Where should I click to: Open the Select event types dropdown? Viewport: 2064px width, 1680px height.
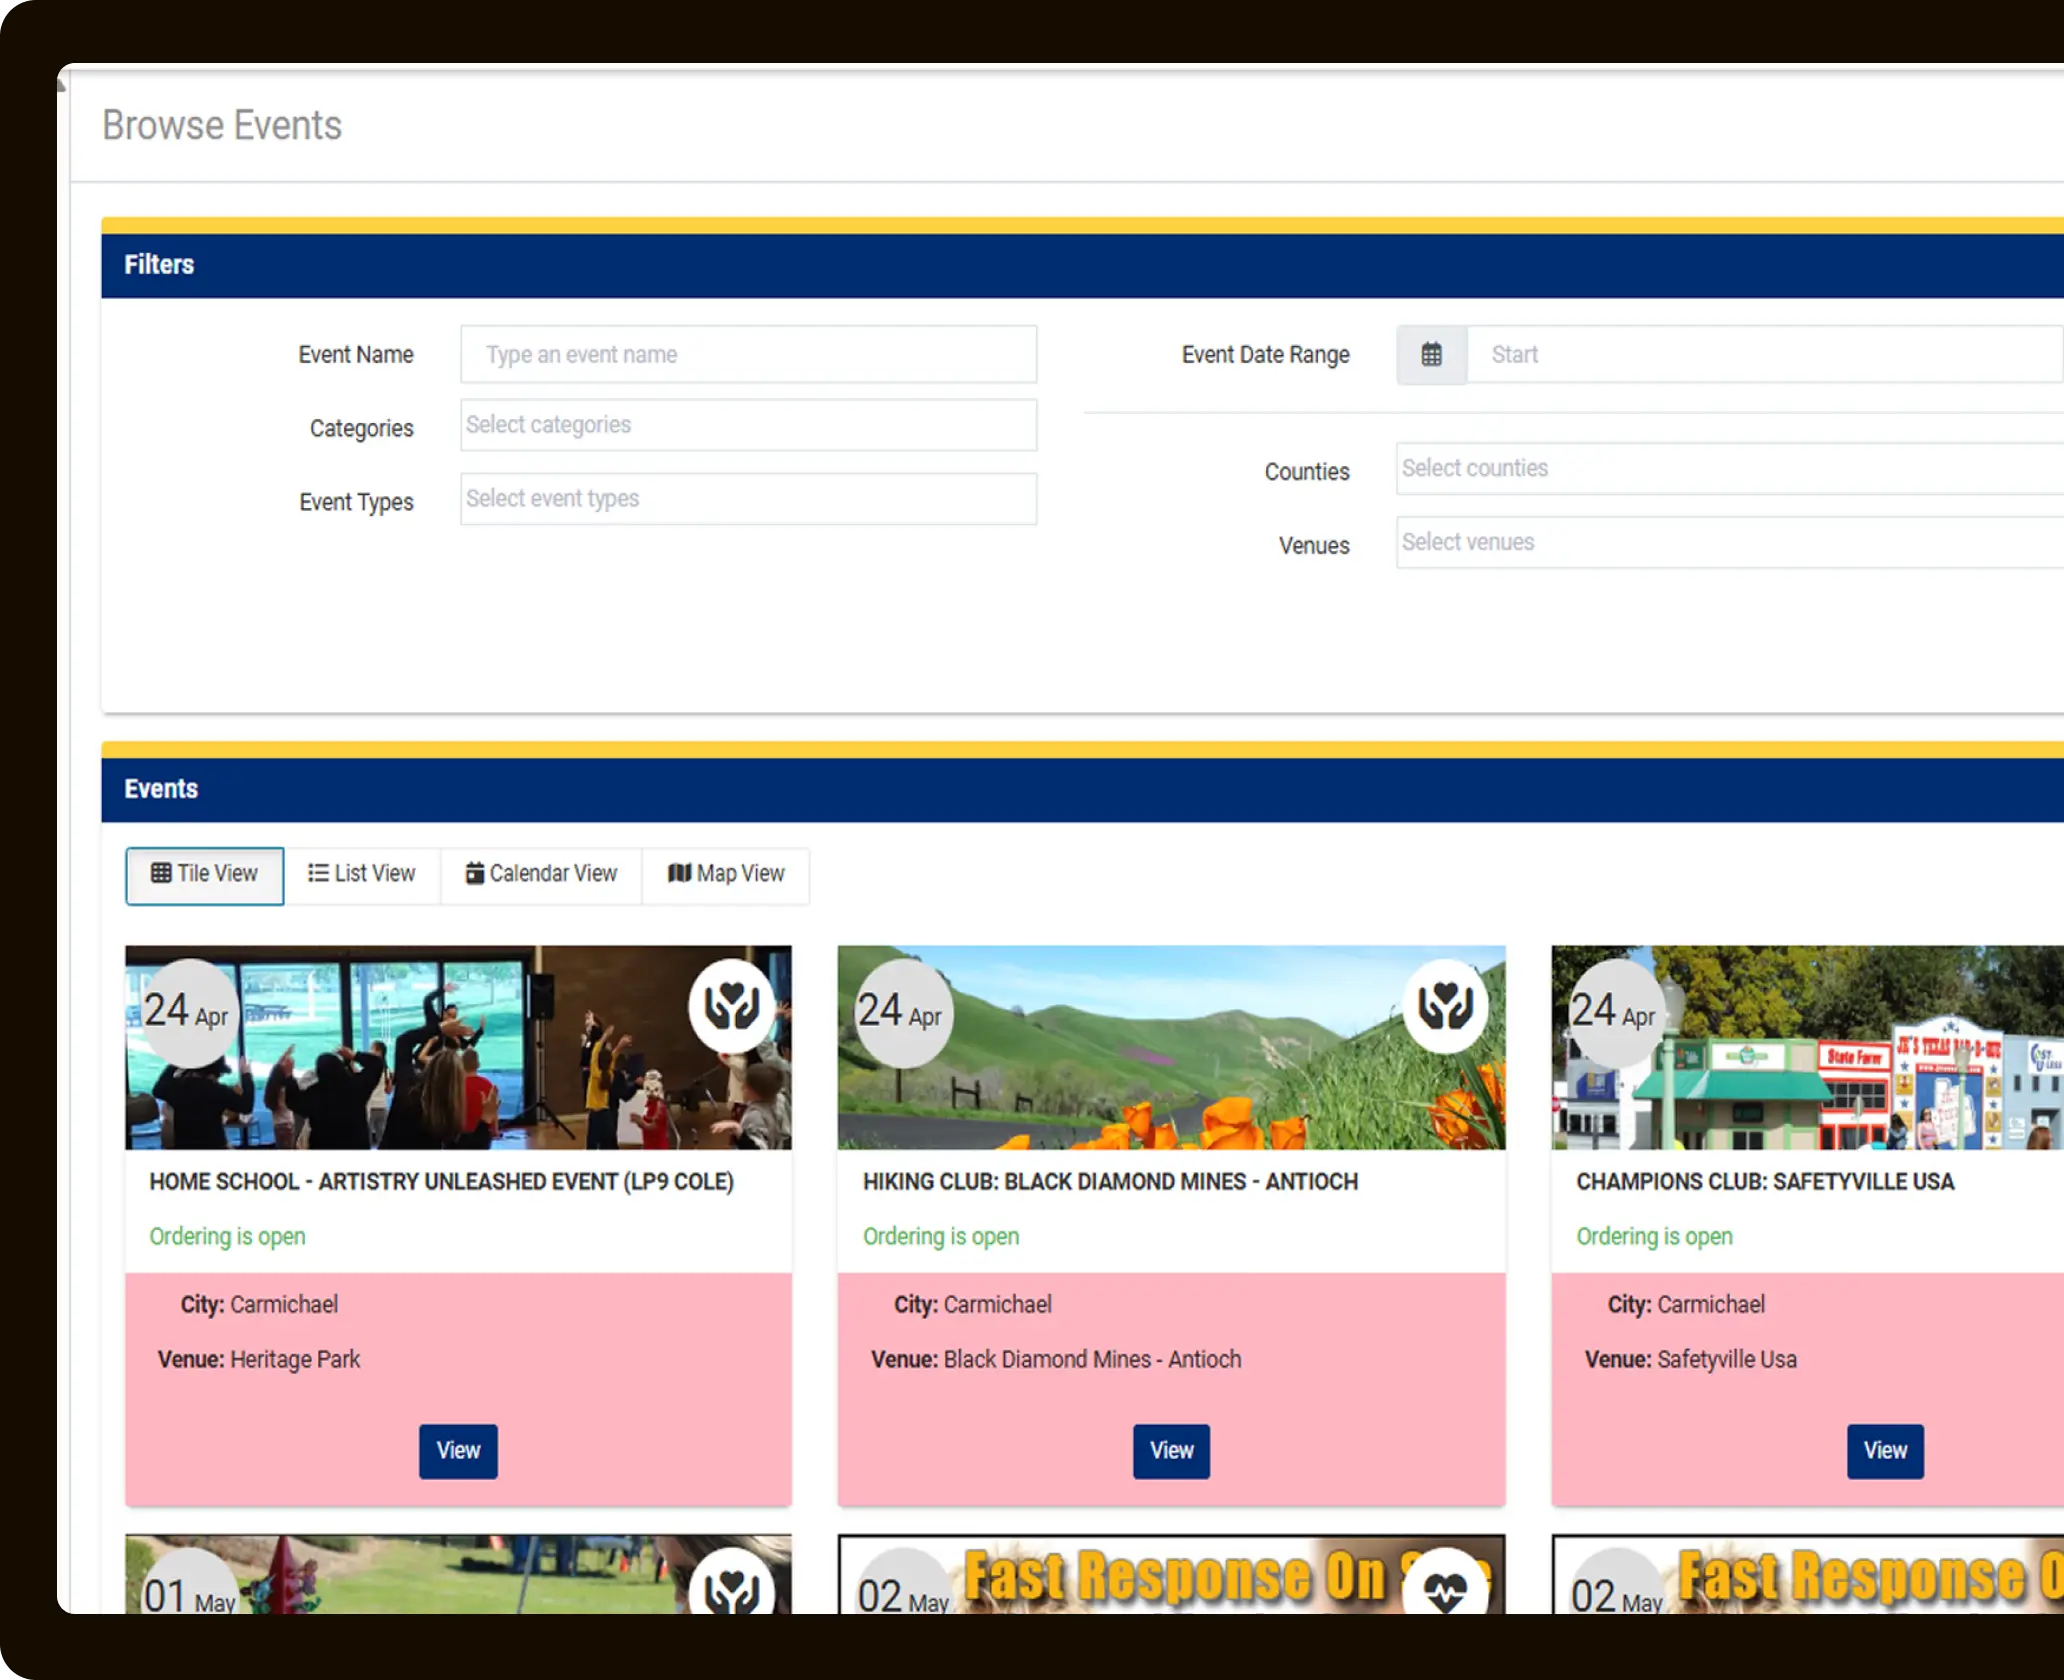click(x=748, y=499)
